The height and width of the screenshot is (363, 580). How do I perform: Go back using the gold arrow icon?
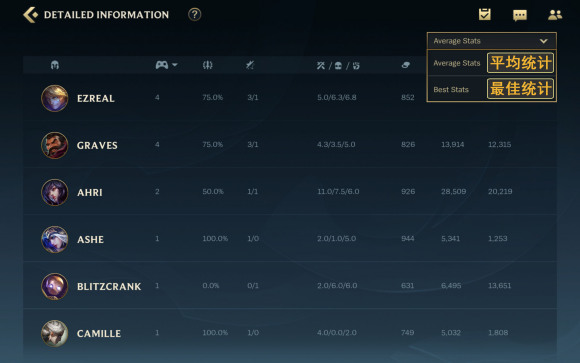(x=30, y=15)
